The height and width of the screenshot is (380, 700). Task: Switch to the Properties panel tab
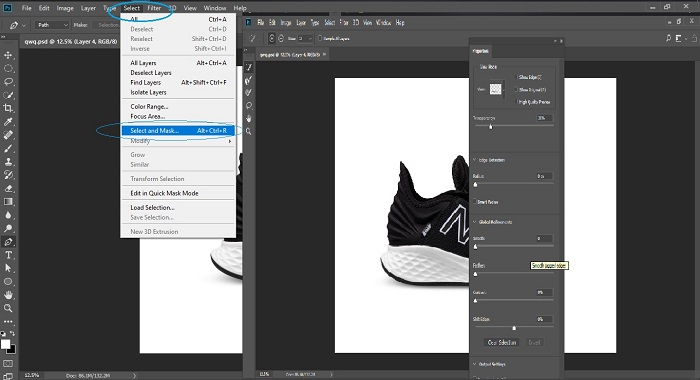[481, 51]
